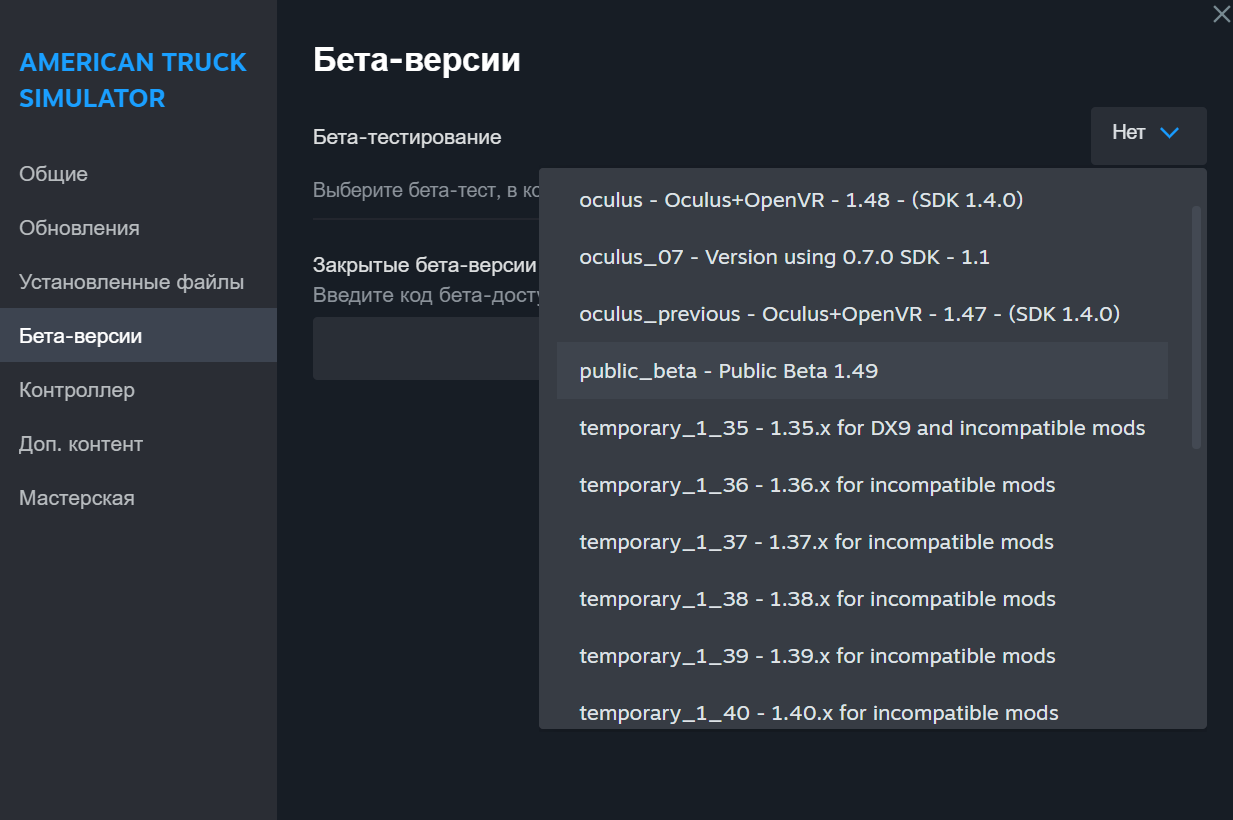Go to the Обновления tab
Screen dimensions: 1233x820
pos(79,228)
